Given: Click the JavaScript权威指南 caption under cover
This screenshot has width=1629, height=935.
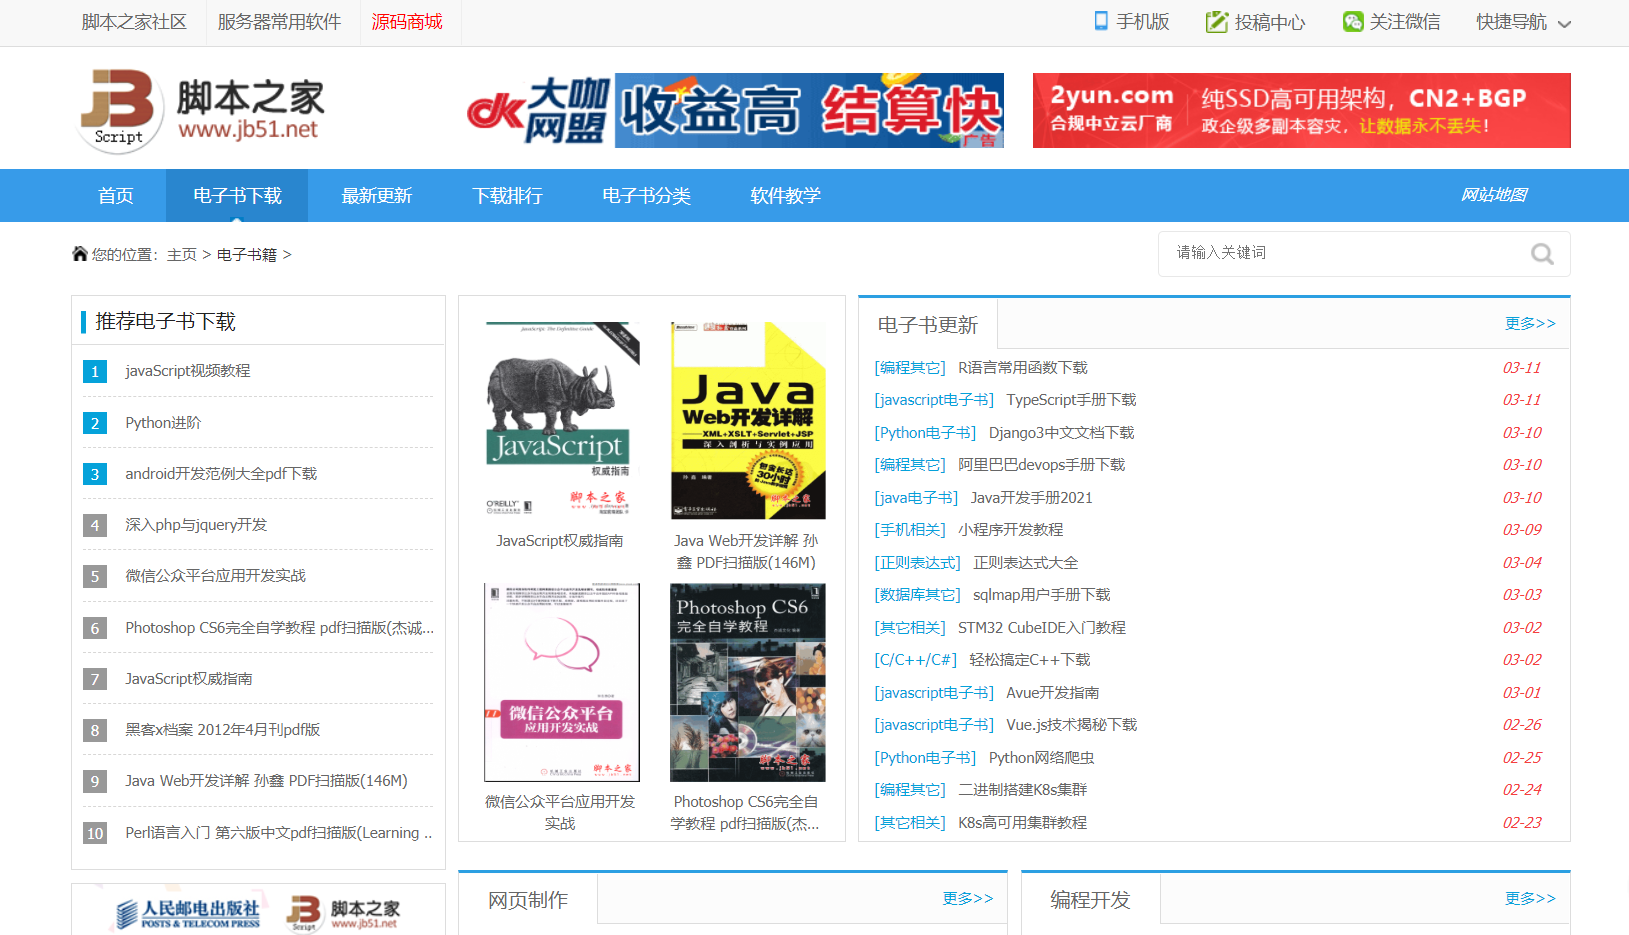Looking at the screenshot, I should (x=560, y=541).
